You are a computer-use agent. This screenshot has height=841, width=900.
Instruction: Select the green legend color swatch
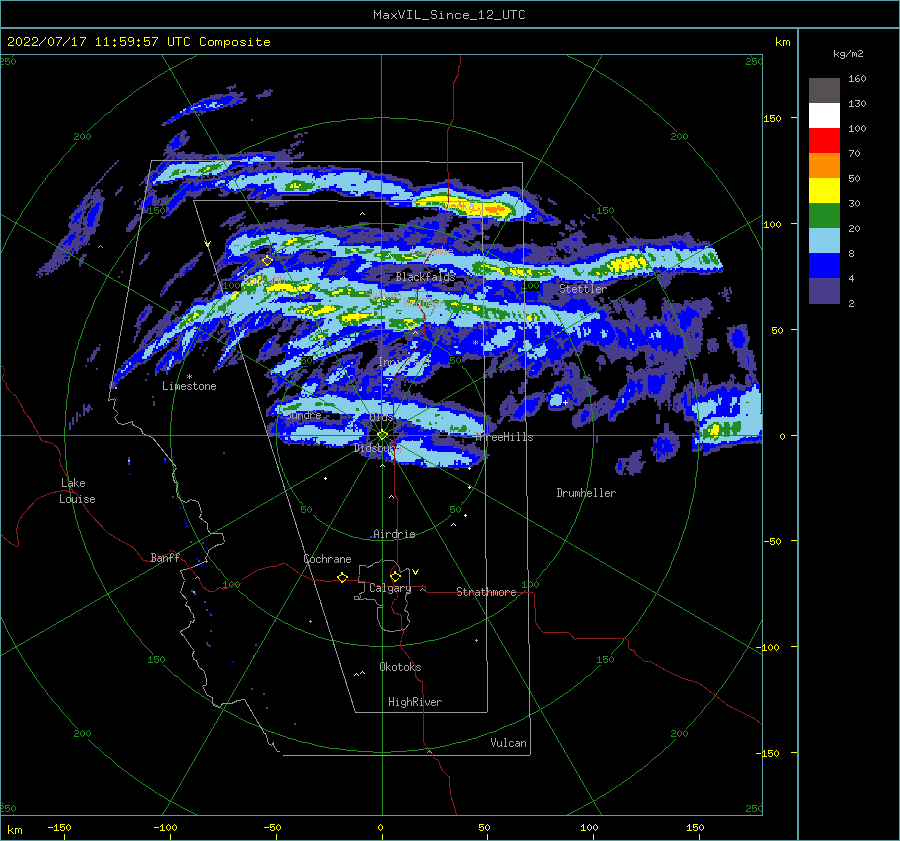(x=824, y=216)
